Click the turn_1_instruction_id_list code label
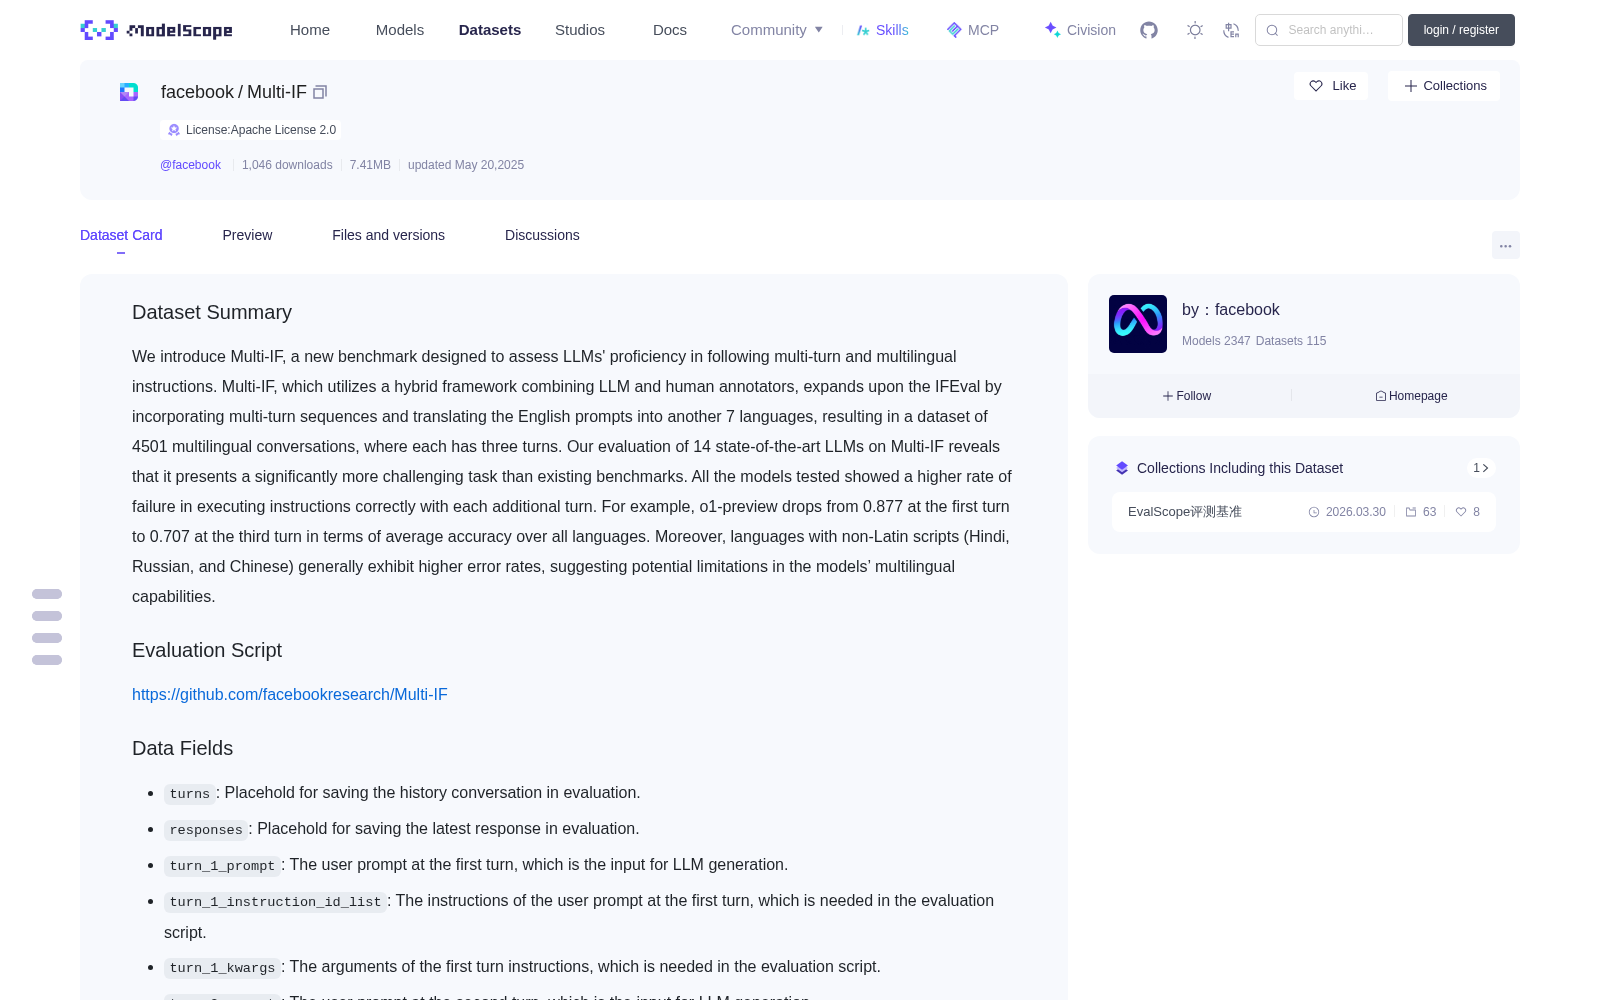The width and height of the screenshot is (1600, 1000). [275, 902]
